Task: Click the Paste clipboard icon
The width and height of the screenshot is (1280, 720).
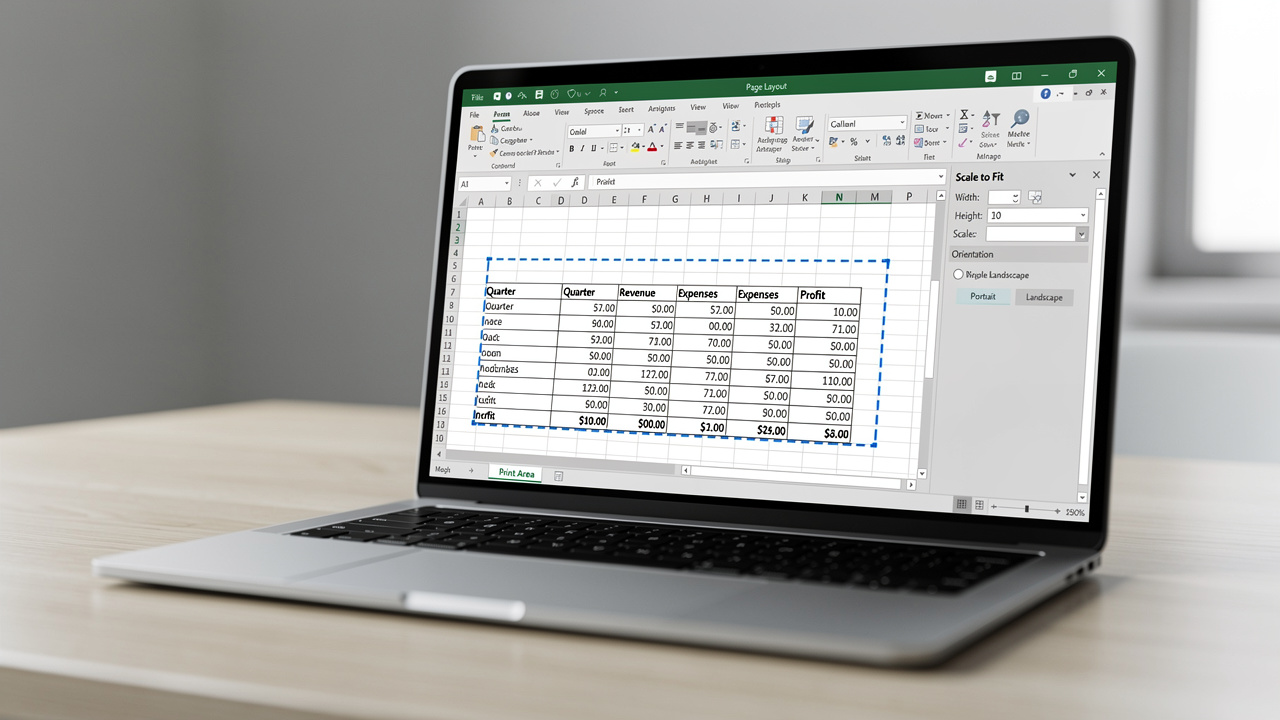Action: (x=477, y=133)
